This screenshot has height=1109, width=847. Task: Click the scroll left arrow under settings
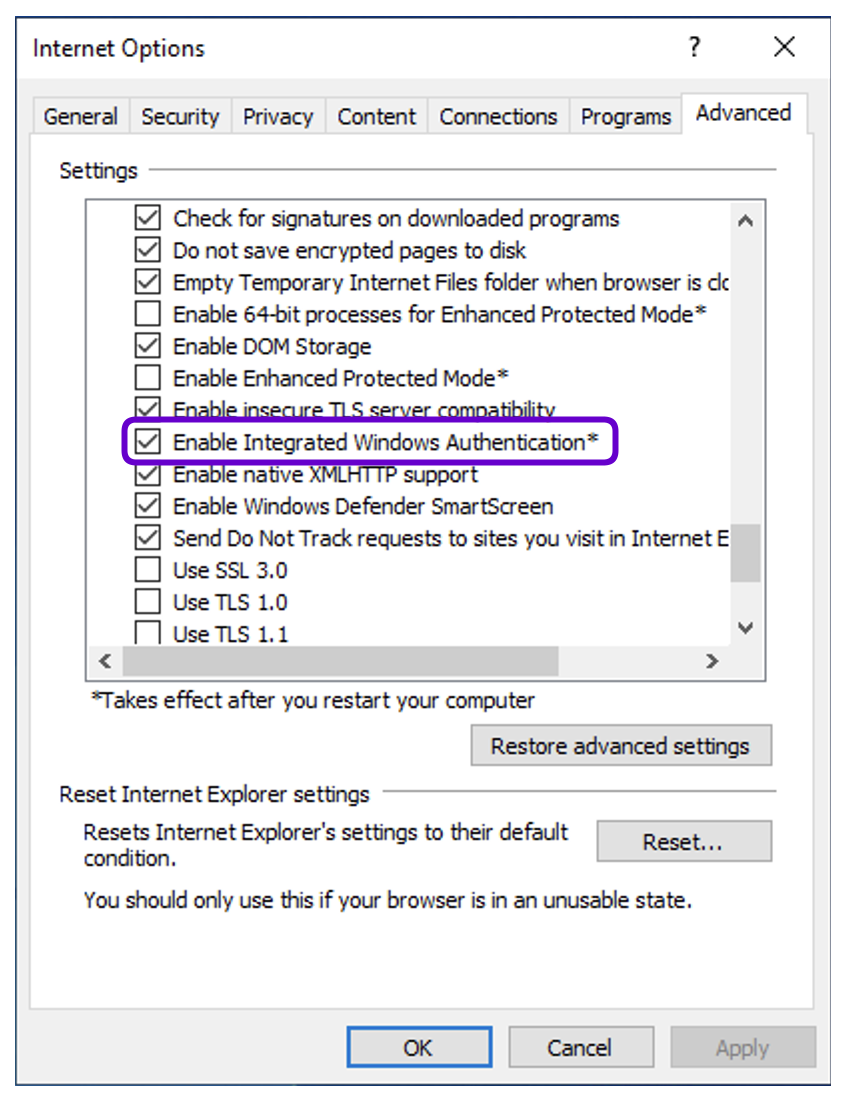104,661
